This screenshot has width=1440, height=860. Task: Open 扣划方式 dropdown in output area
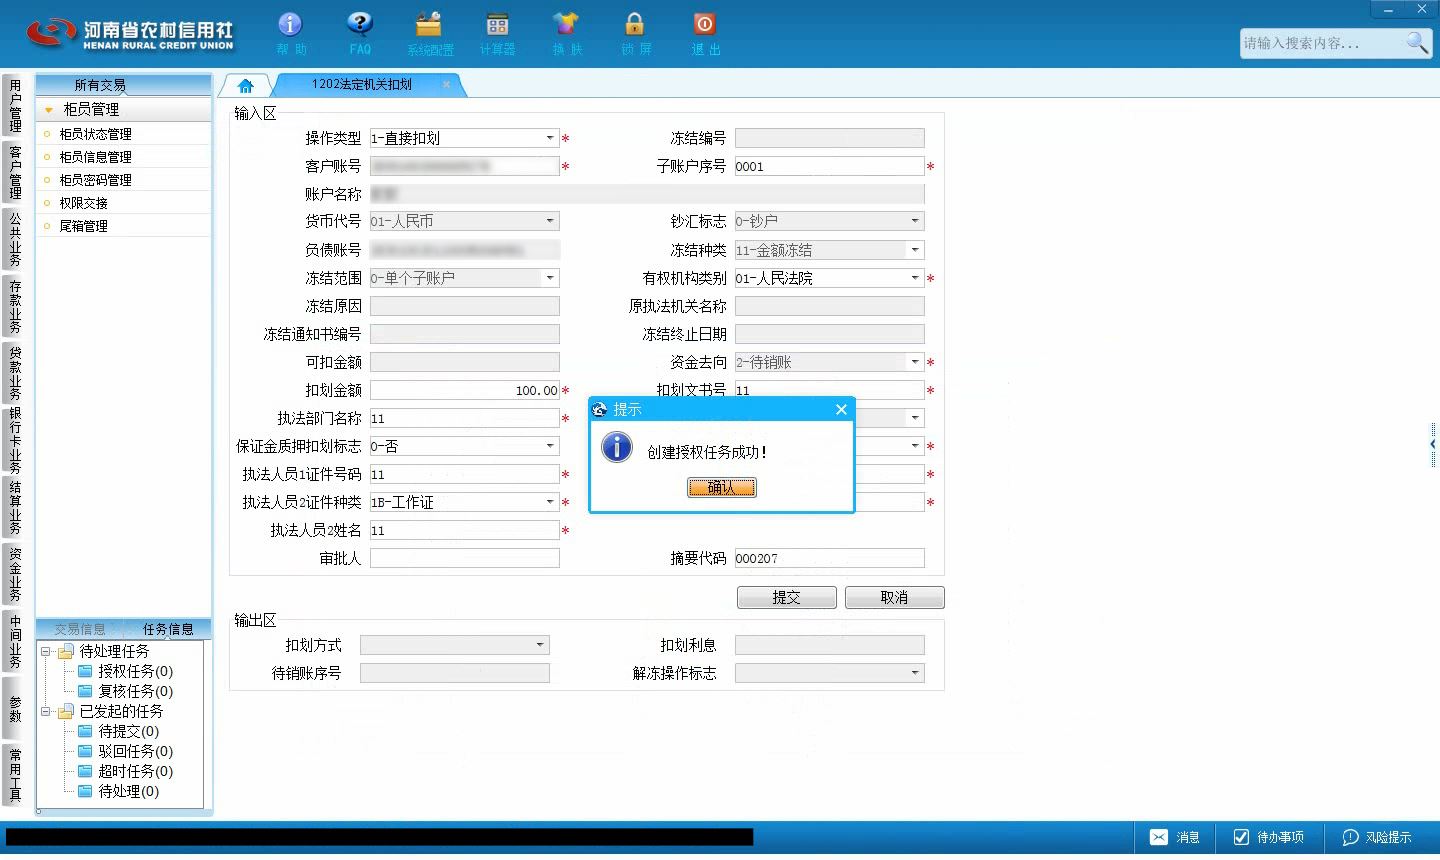pyautogui.click(x=540, y=645)
